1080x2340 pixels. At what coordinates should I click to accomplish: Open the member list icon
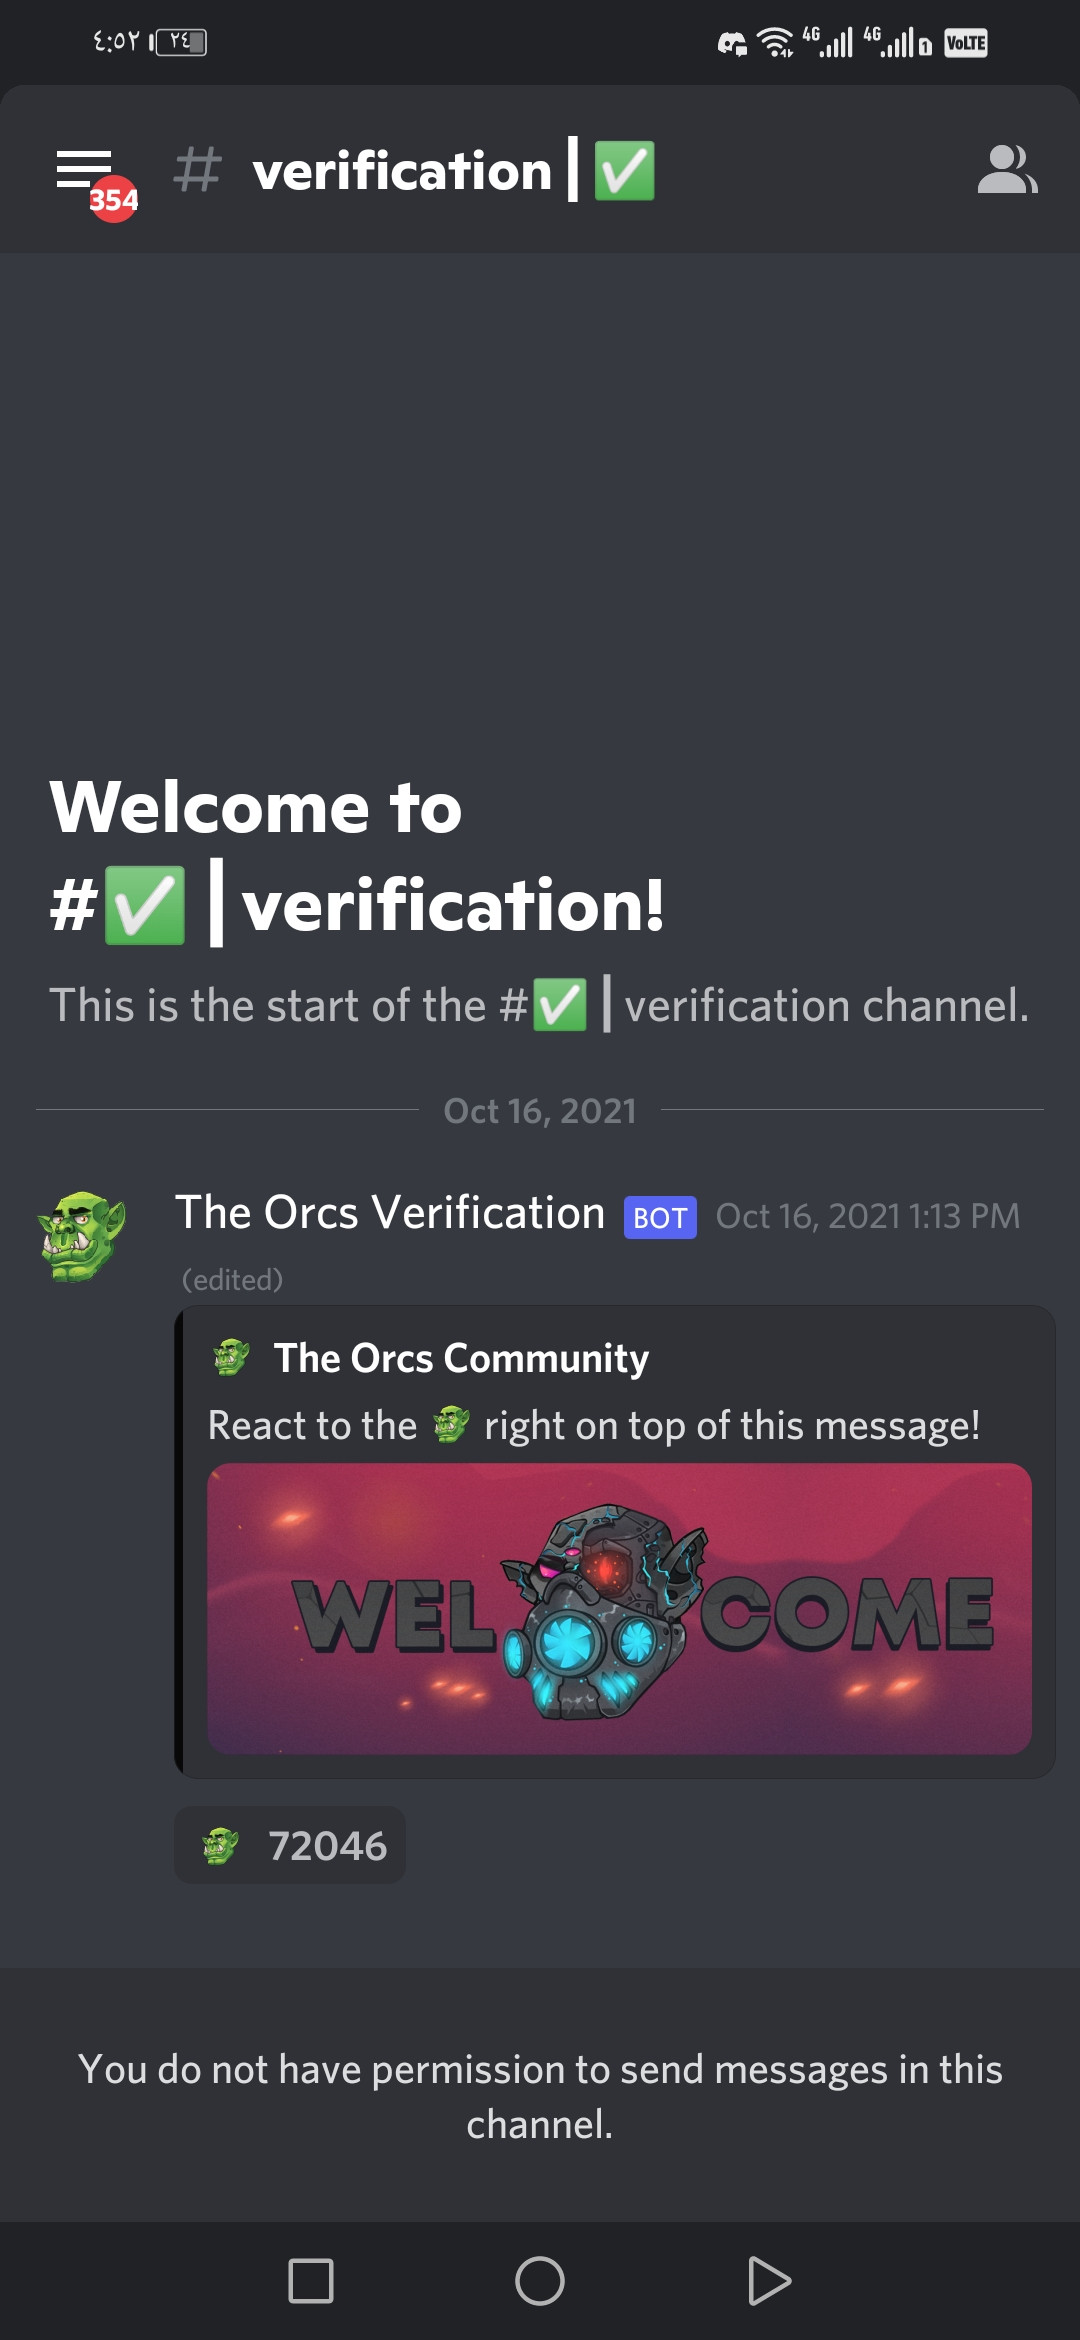(1007, 170)
